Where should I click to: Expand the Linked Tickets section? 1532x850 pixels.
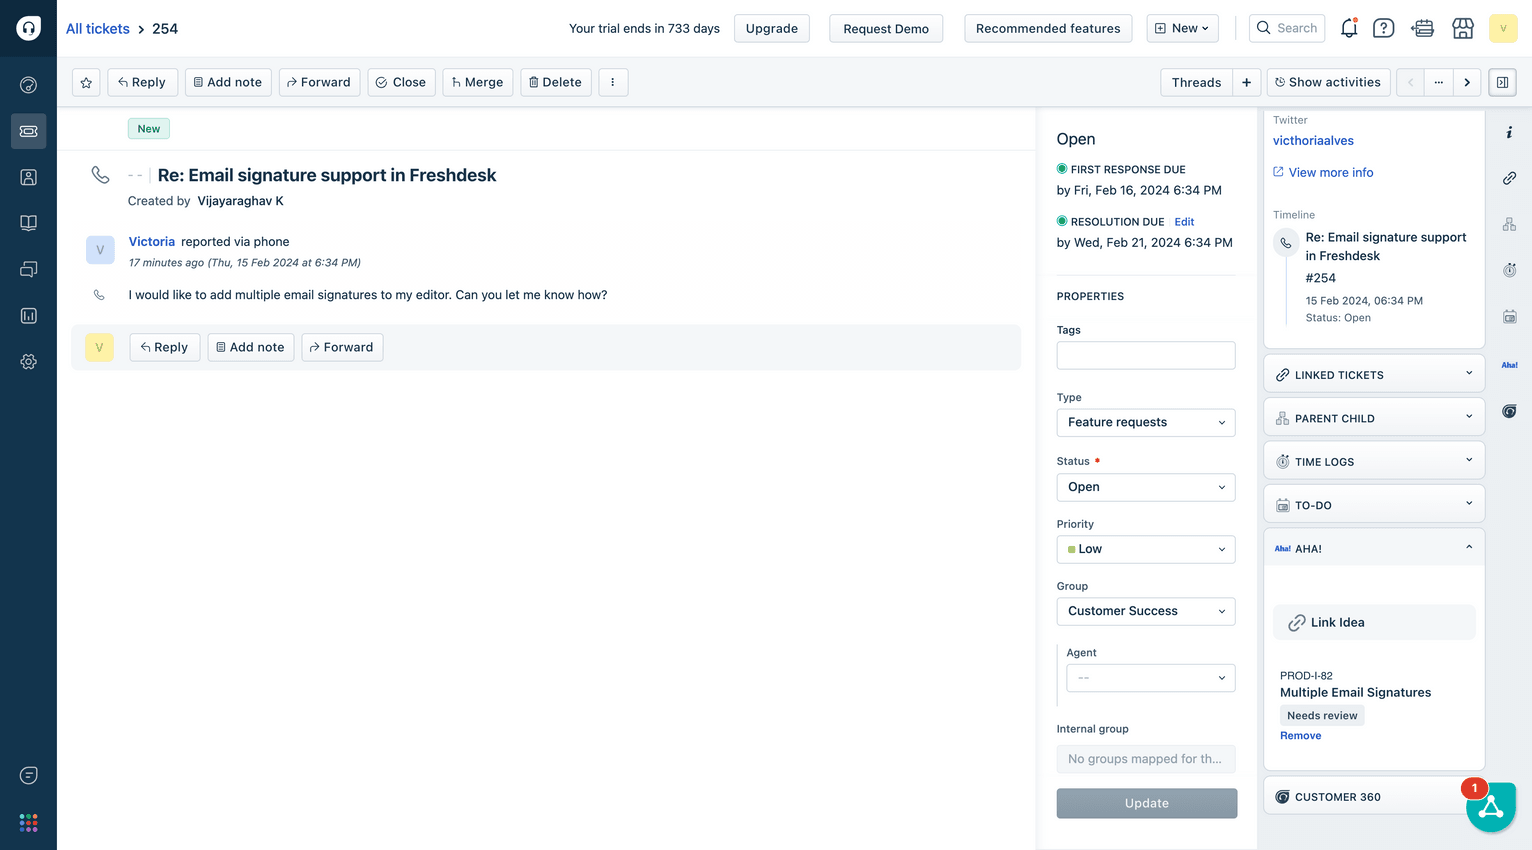coord(1373,375)
